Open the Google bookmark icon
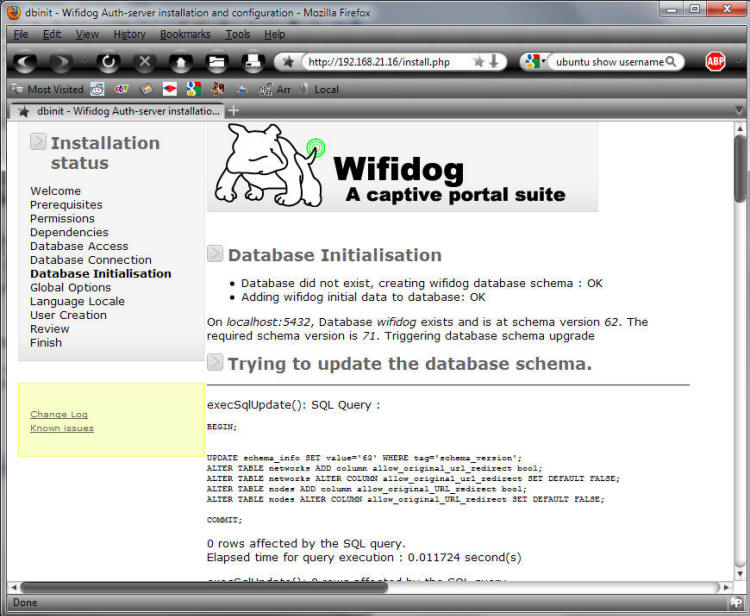750x616 pixels. (x=194, y=89)
